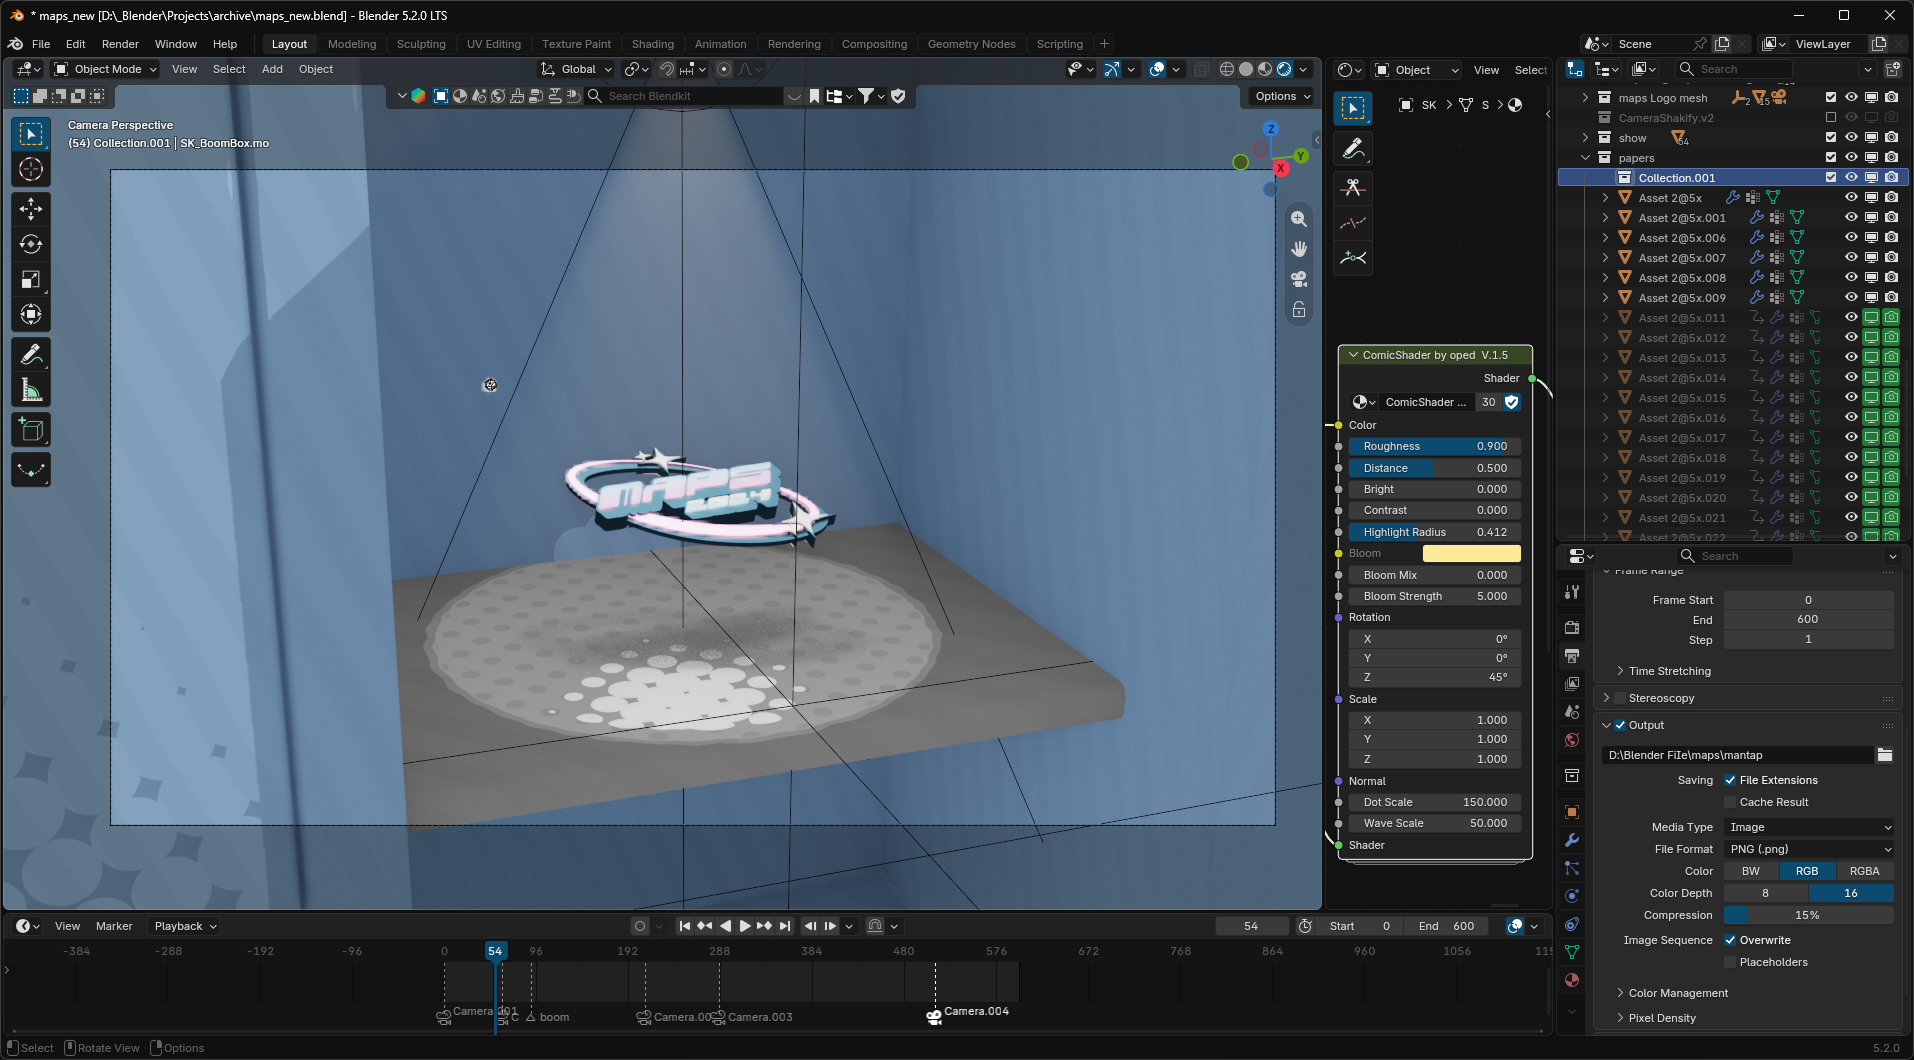Viewport: 1914px width, 1060px height.
Task: Switch to the Shading workspace tab
Action: 653,44
